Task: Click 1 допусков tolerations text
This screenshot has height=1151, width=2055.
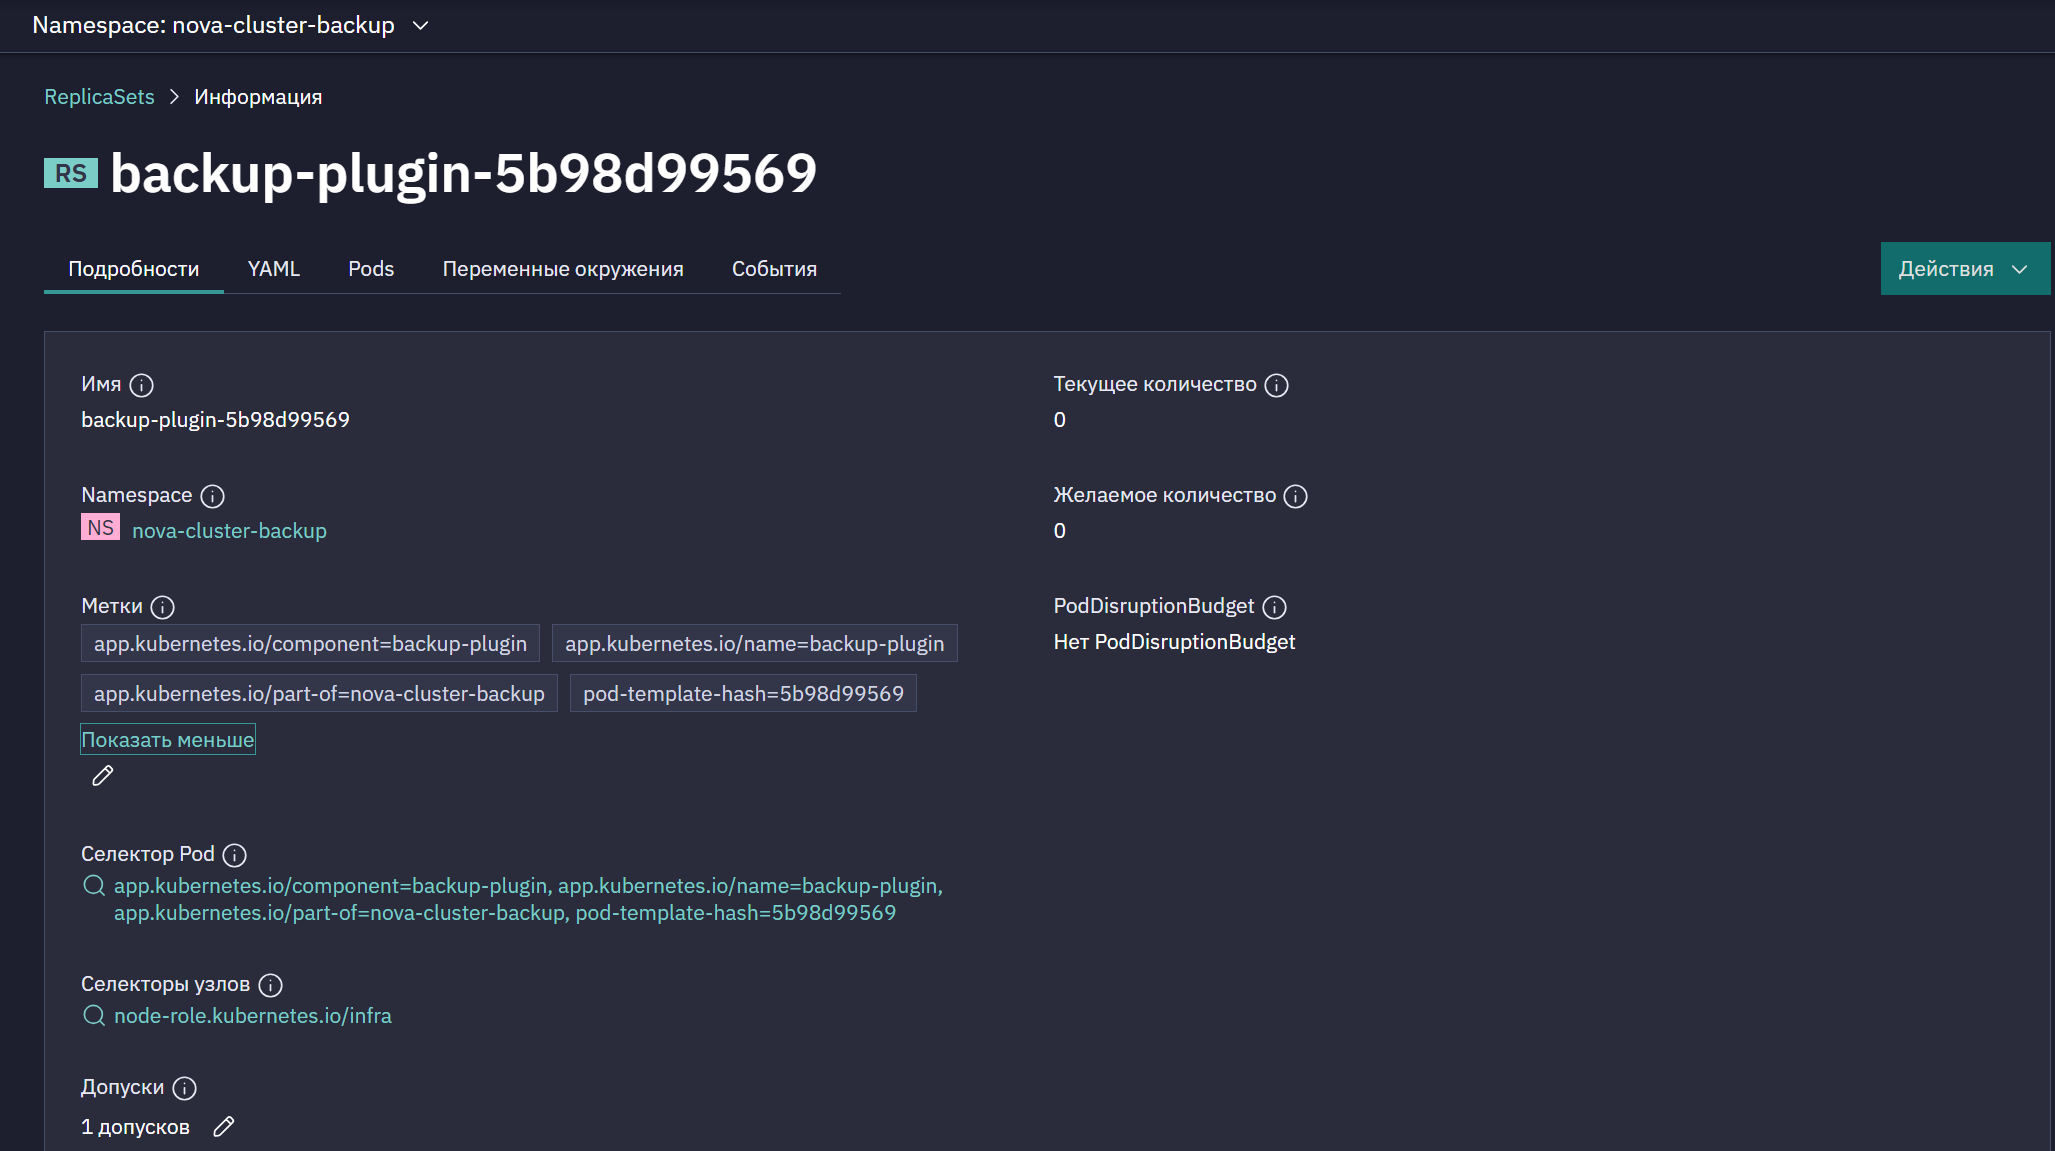Action: click(135, 1127)
